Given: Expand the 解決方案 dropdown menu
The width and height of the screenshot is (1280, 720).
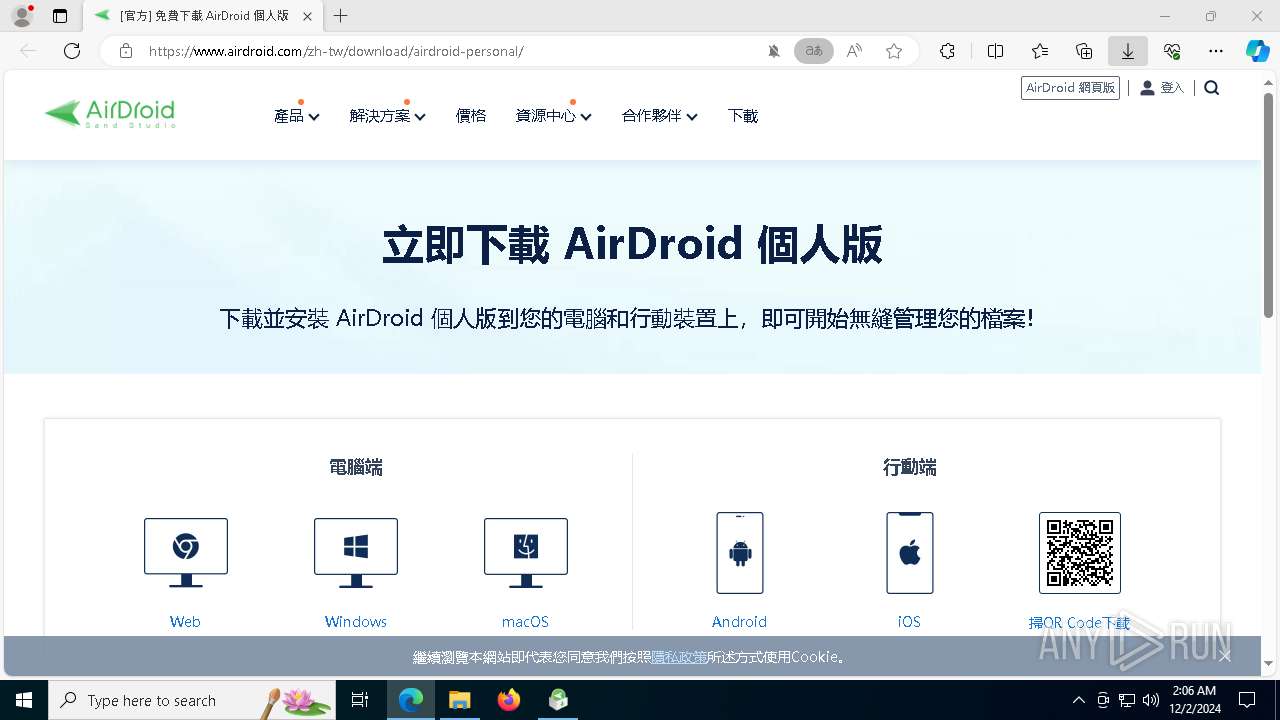Looking at the screenshot, I should (388, 116).
